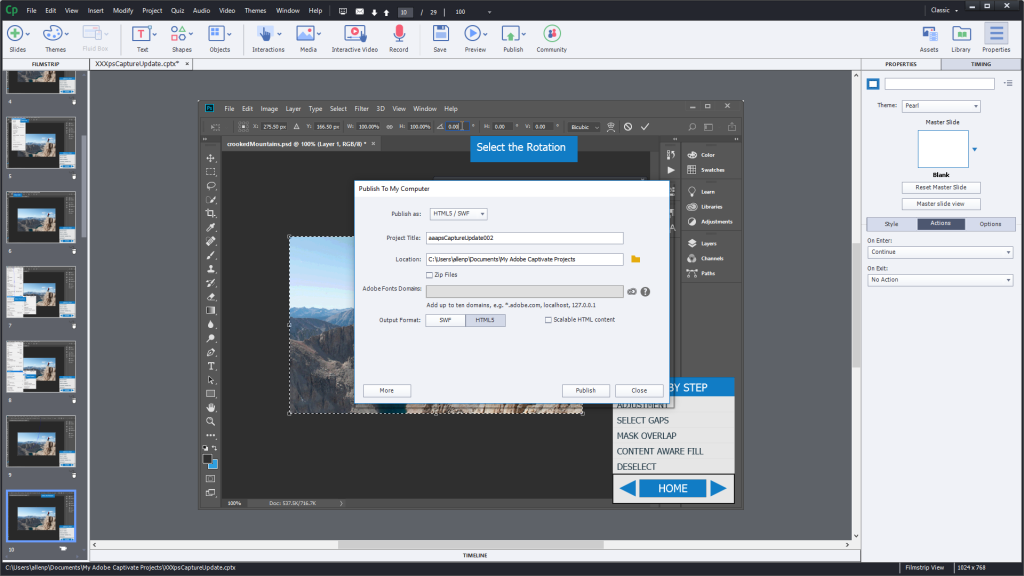This screenshot has width=1024, height=576.
Task: Click the Preview toolbar icon
Action: 475,35
